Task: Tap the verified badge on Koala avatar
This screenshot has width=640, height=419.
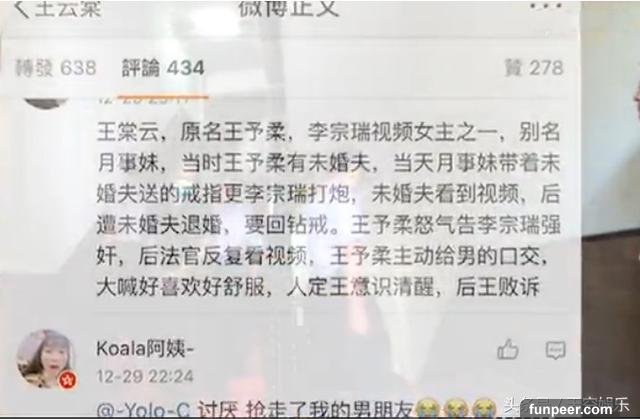Action: coord(67,380)
